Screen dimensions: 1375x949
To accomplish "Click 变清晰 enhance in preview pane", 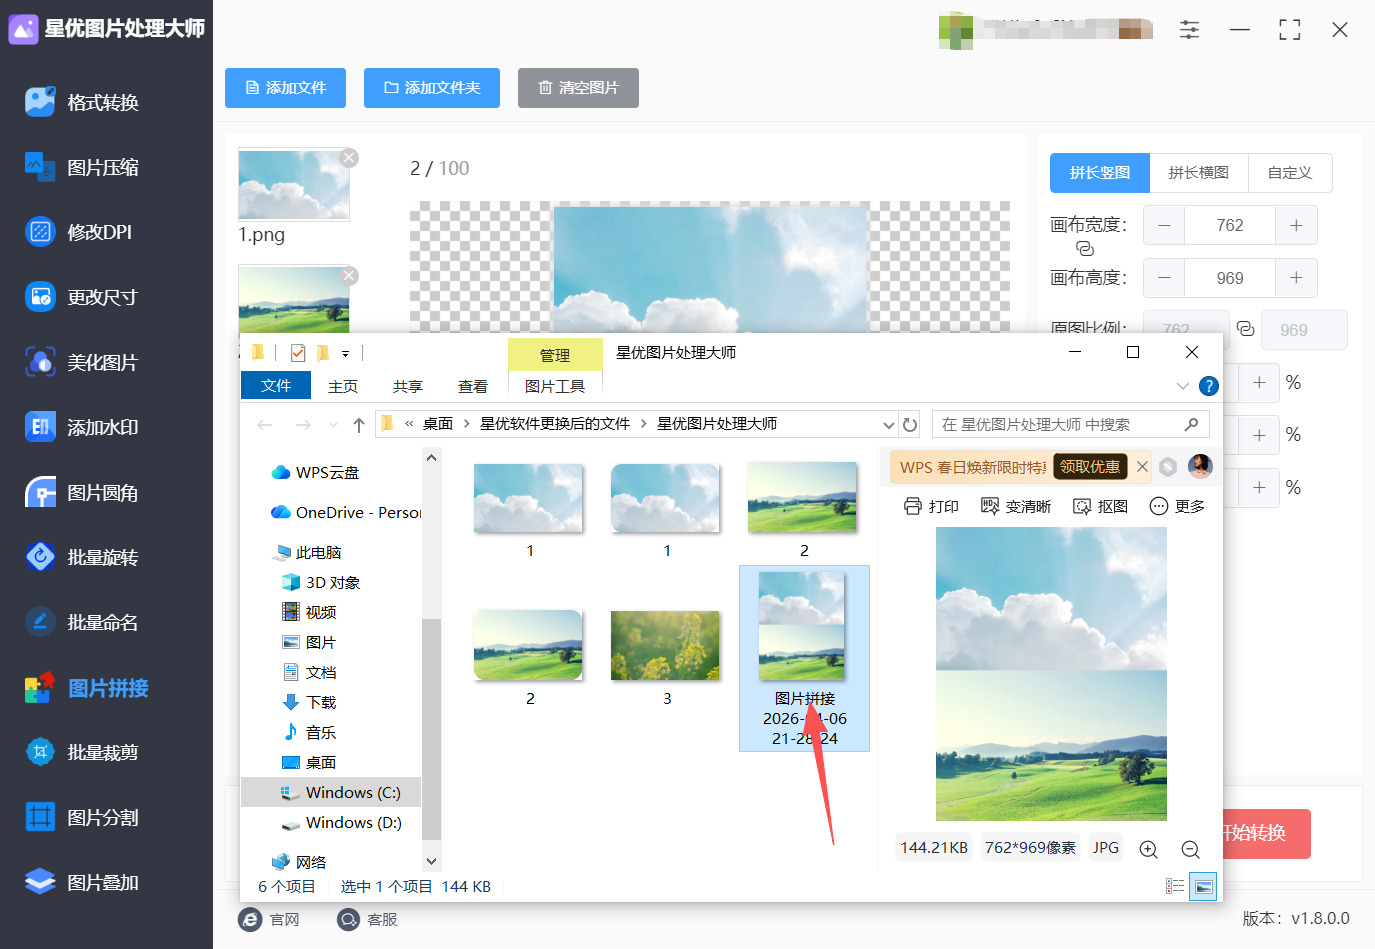I will coord(1016,506).
